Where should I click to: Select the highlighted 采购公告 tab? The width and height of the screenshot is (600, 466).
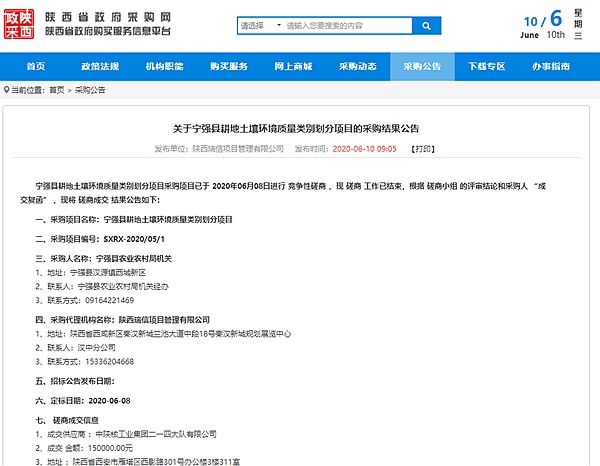(x=422, y=66)
